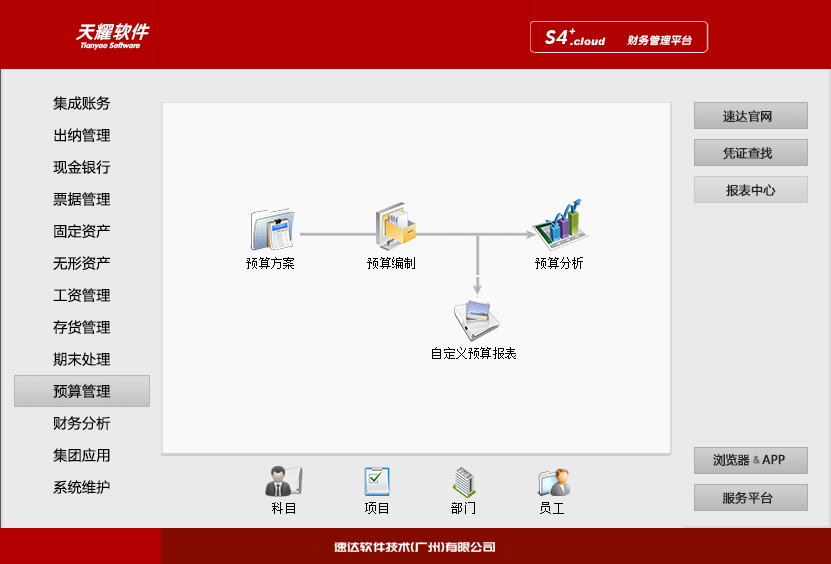Click the 浏览器 & APP button

coord(750,460)
